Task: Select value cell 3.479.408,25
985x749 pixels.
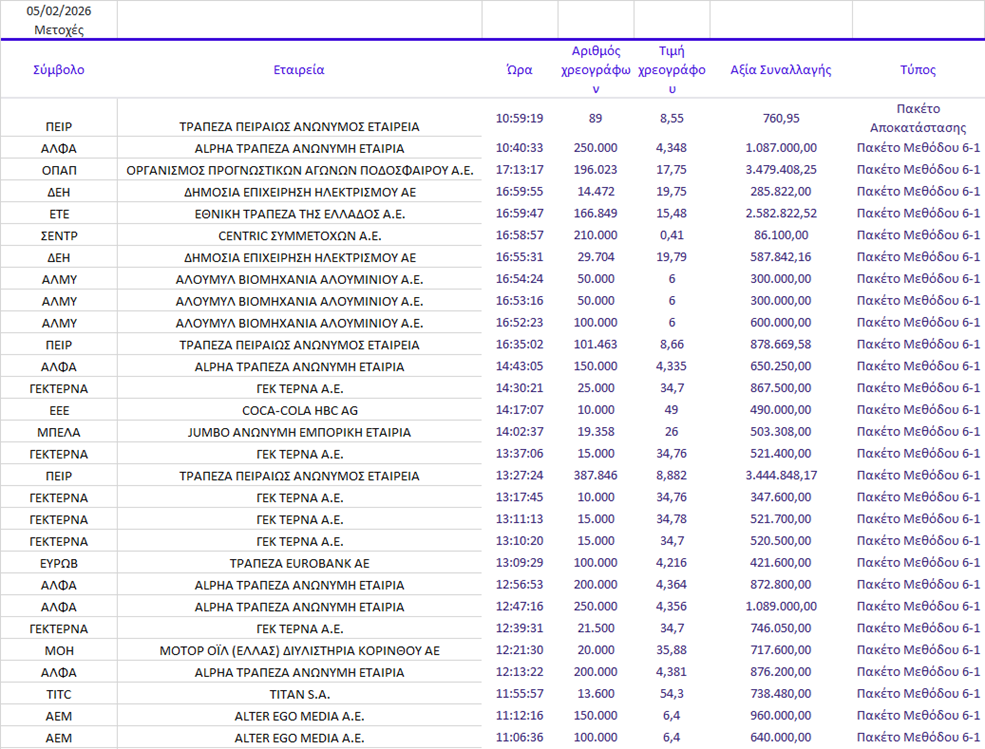Action: click(781, 170)
